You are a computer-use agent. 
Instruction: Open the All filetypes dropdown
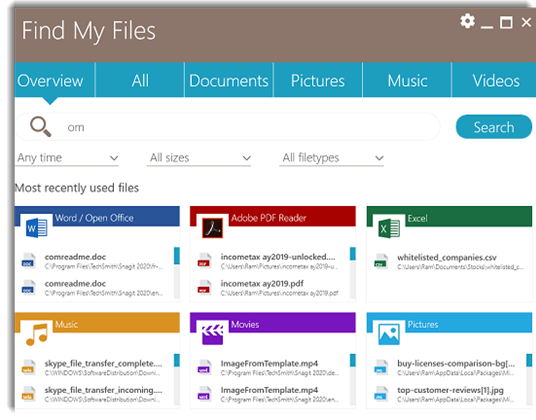pos(331,158)
